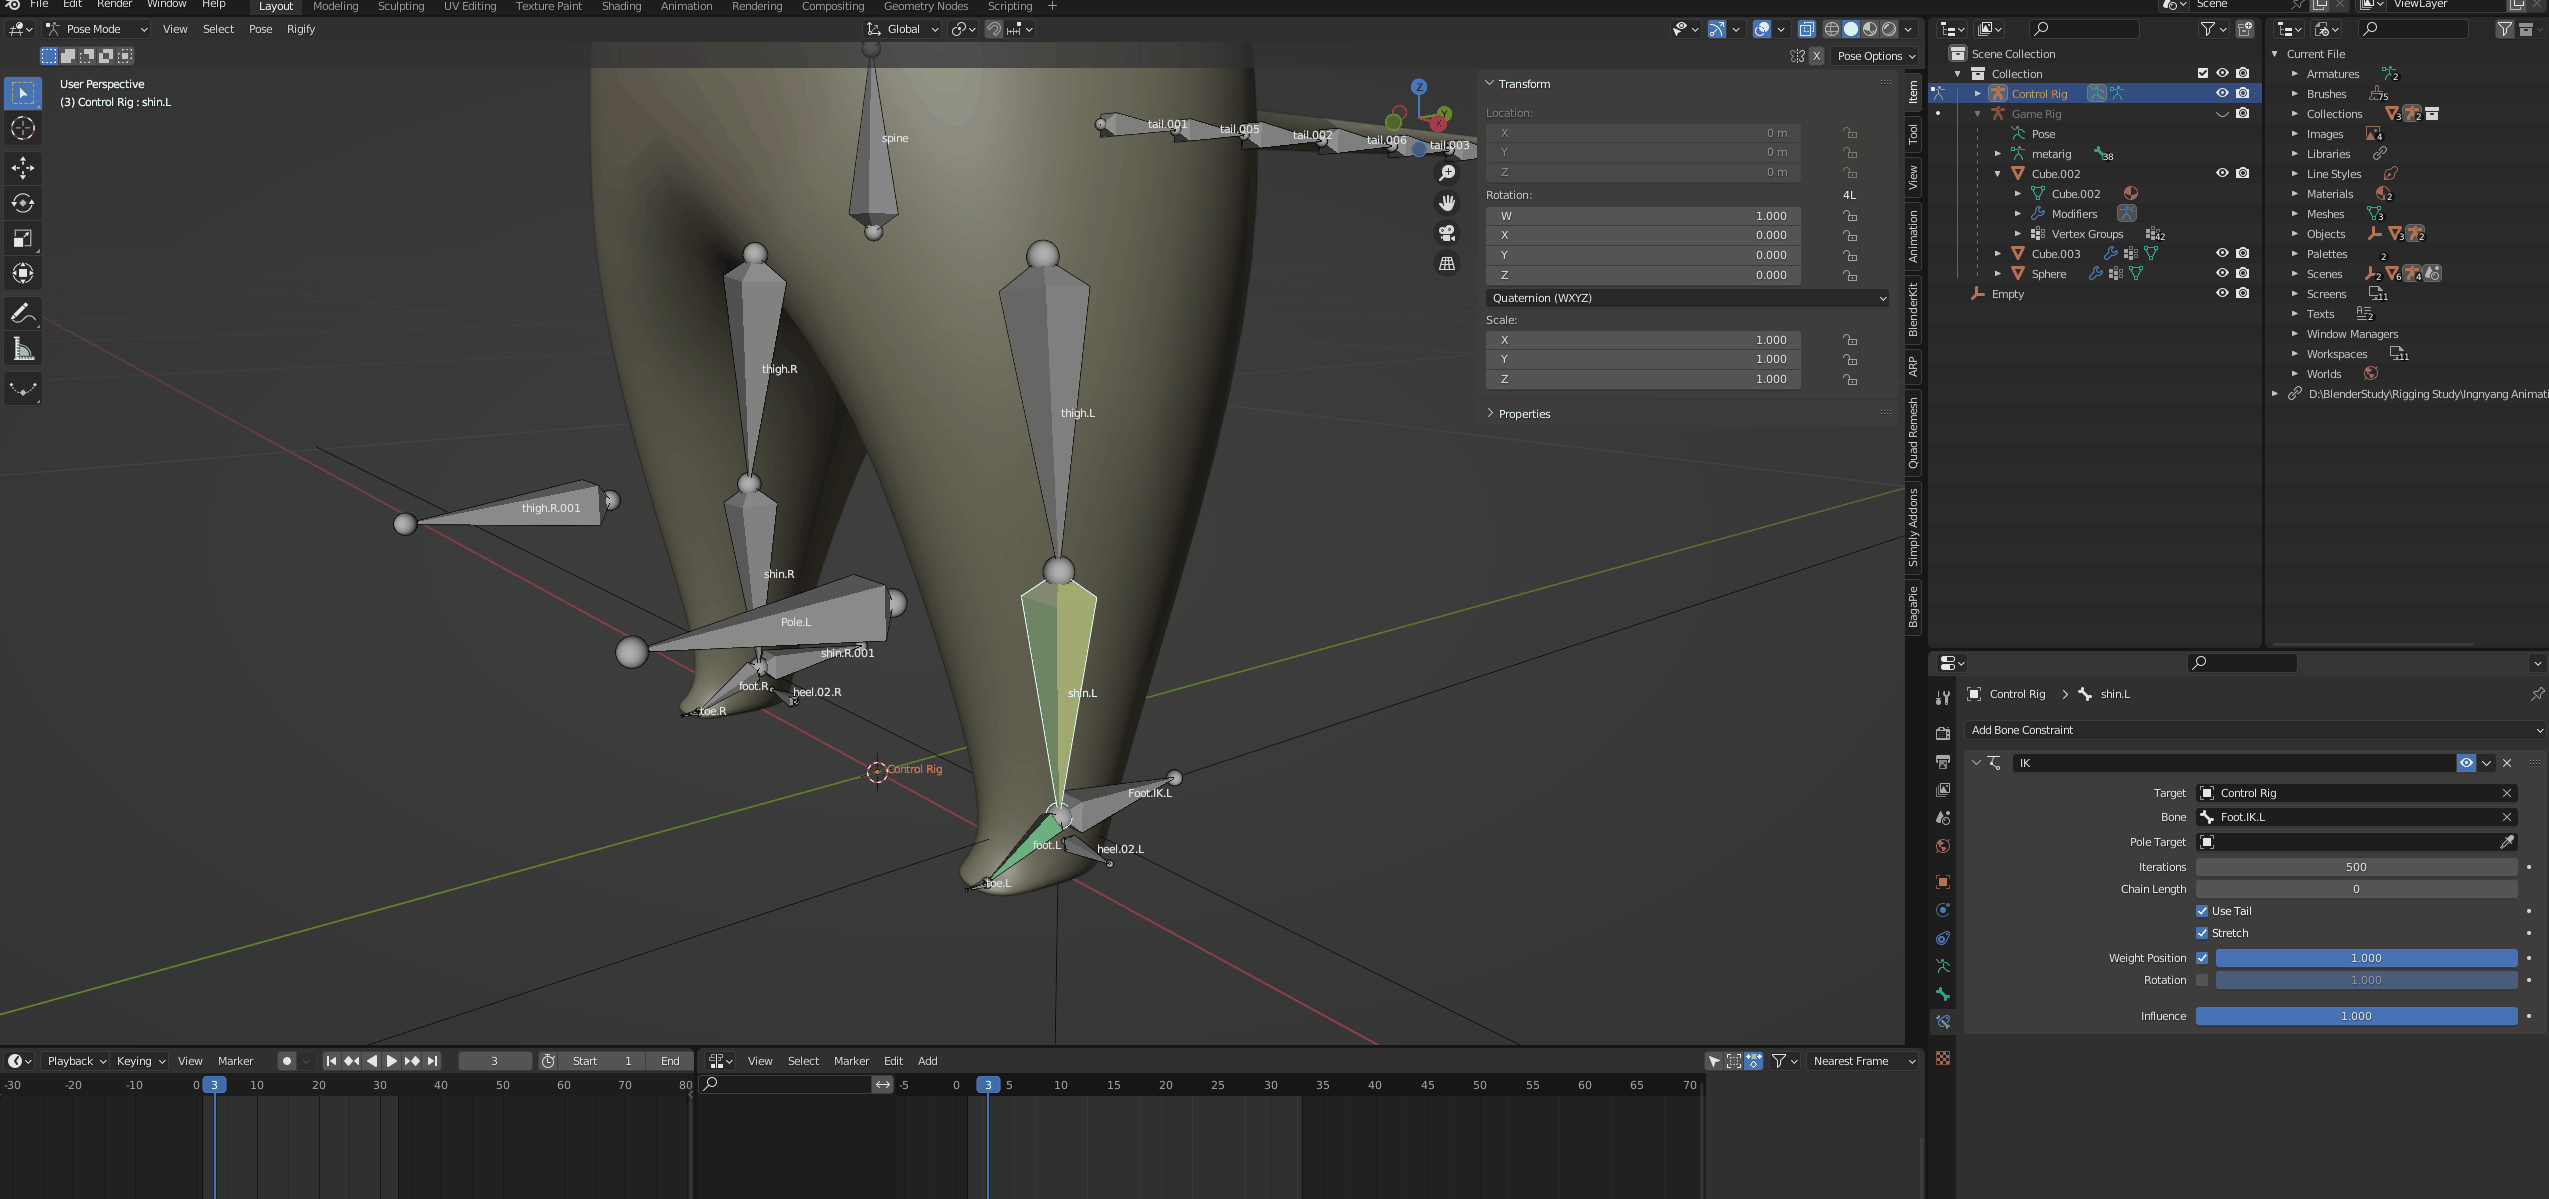Hide the Cube.003 object in outliner
This screenshot has width=2549, height=1199.
tap(2221, 254)
